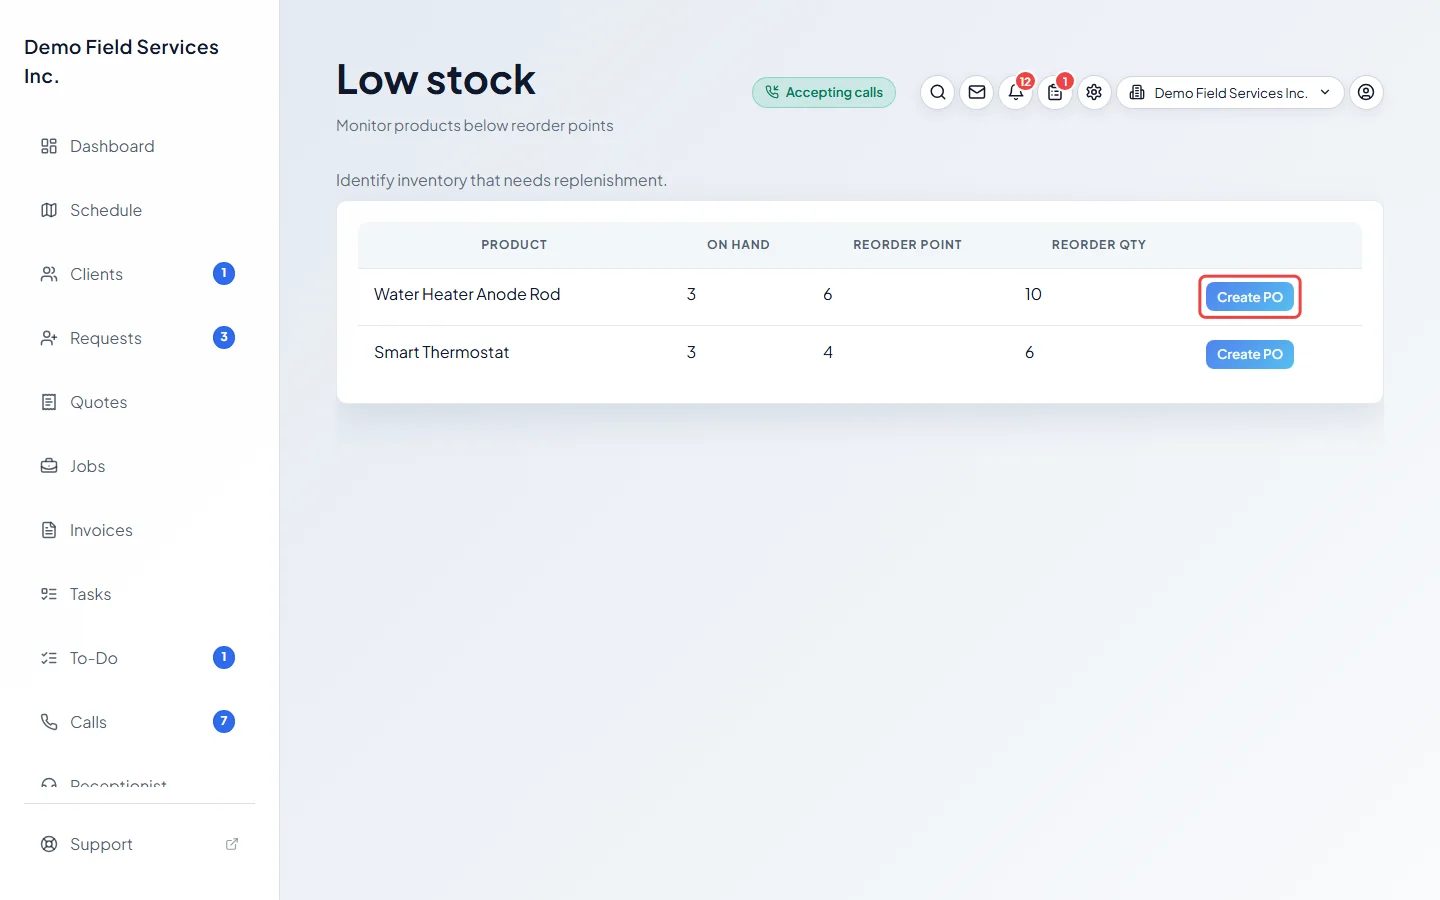This screenshot has width=1440, height=900.
Task: Click the Calls phone icon in sidebar
Action: click(49, 722)
